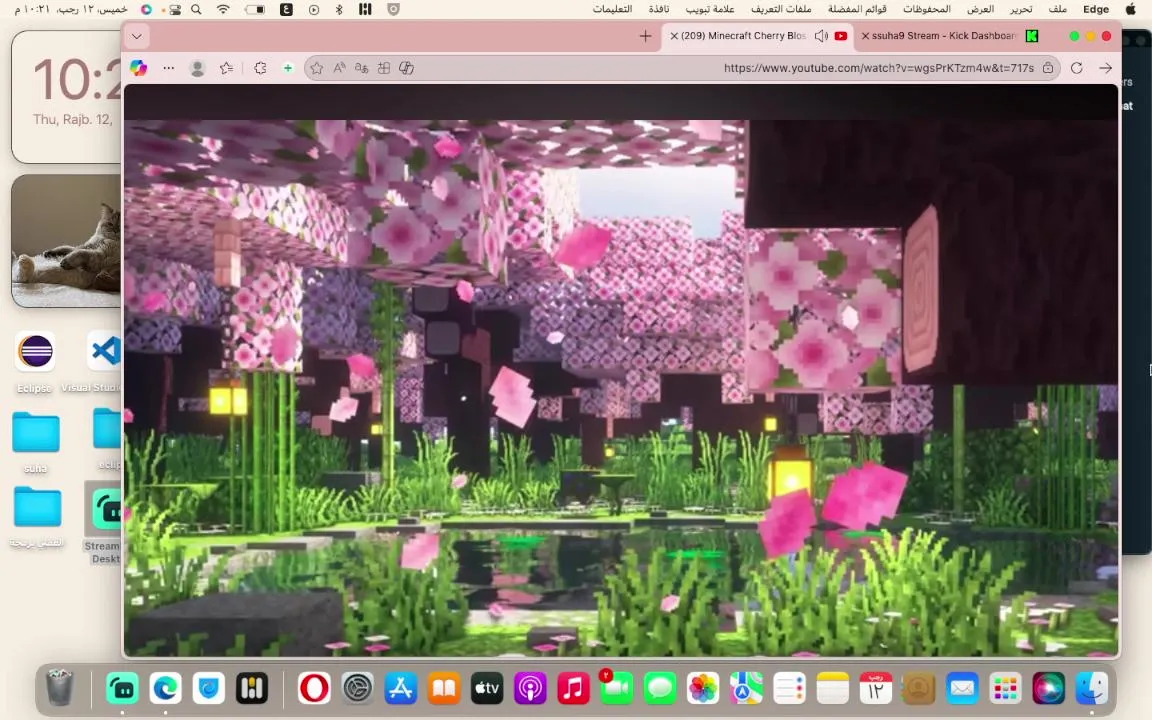The image size is (1152, 720).
Task: Open the التعليمات (Help) menu
Action: click(612, 10)
